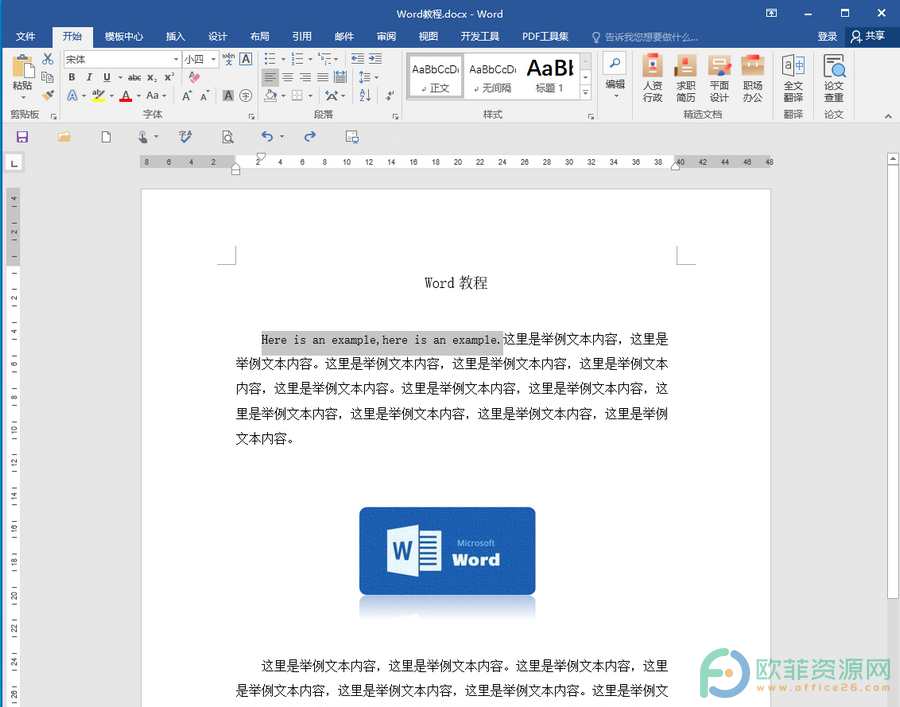
Task: Launch 全文翻译 full-text translation
Action: [x=793, y=79]
